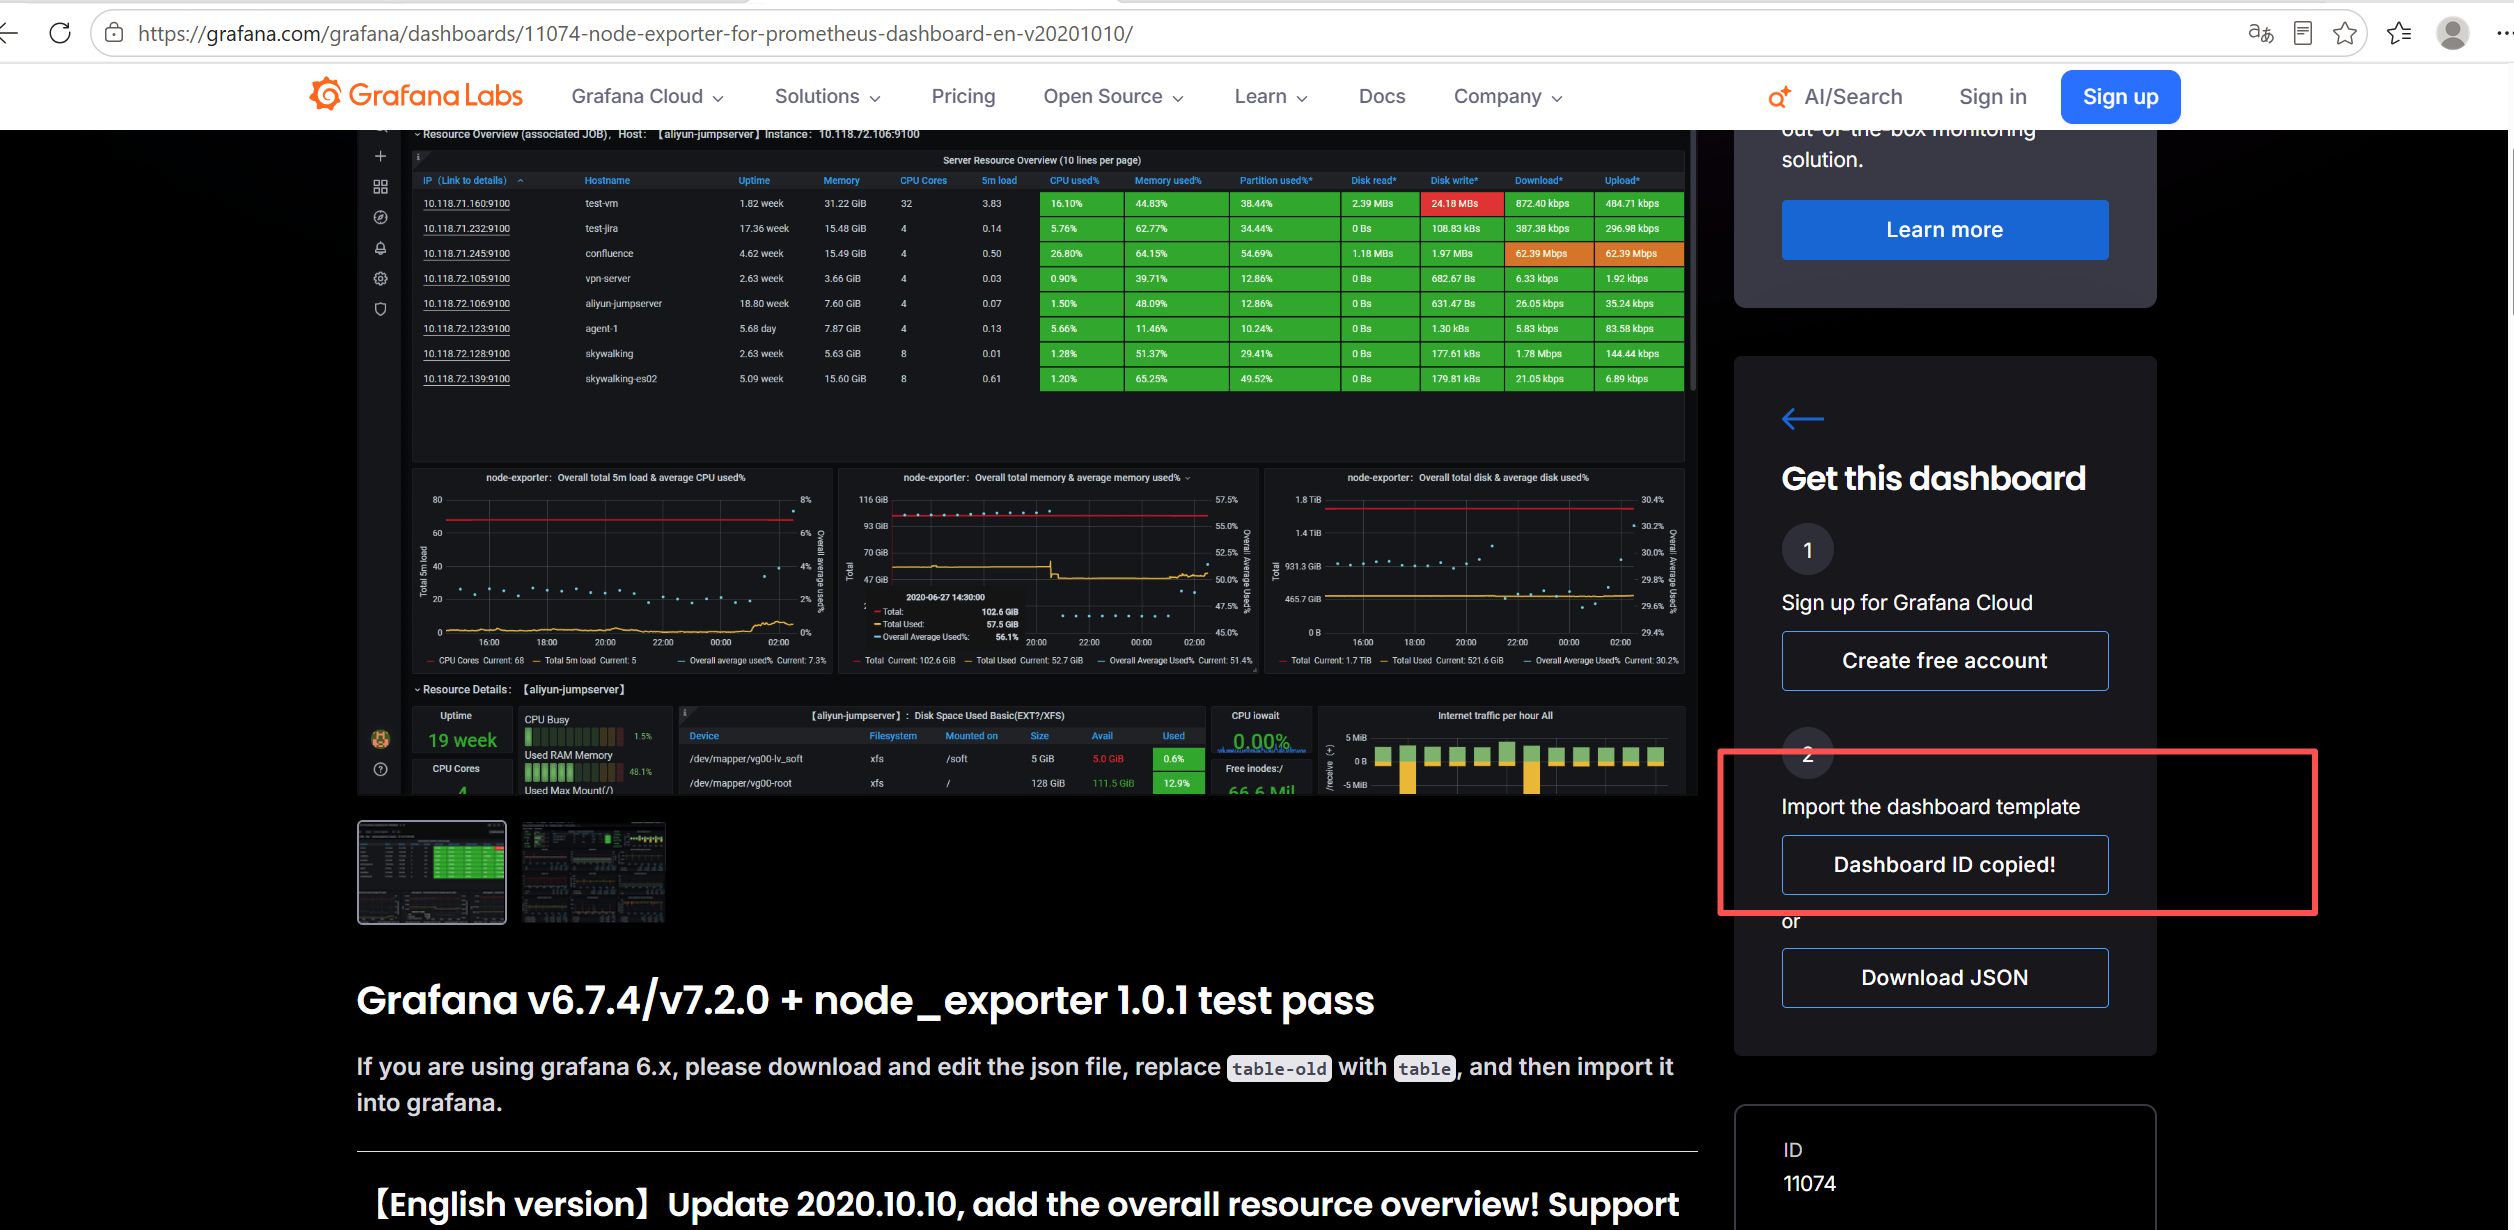The width and height of the screenshot is (2514, 1230).
Task: Click the 'Get this dashboard' heading
Action: [x=1933, y=479]
